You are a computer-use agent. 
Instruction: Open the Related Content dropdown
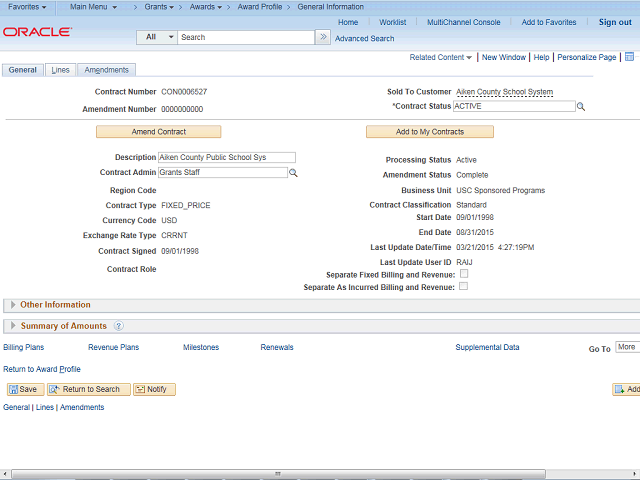click(440, 57)
